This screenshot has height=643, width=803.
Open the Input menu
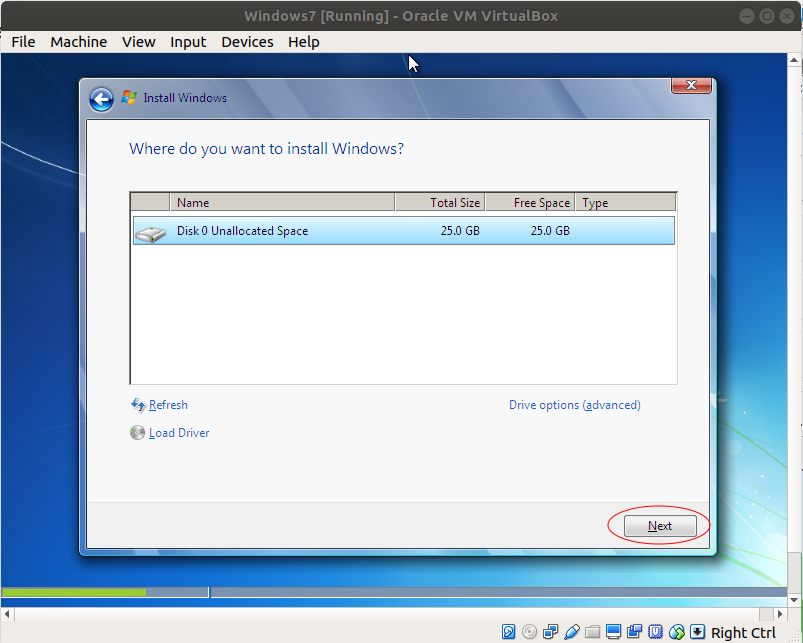tap(188, 42)
